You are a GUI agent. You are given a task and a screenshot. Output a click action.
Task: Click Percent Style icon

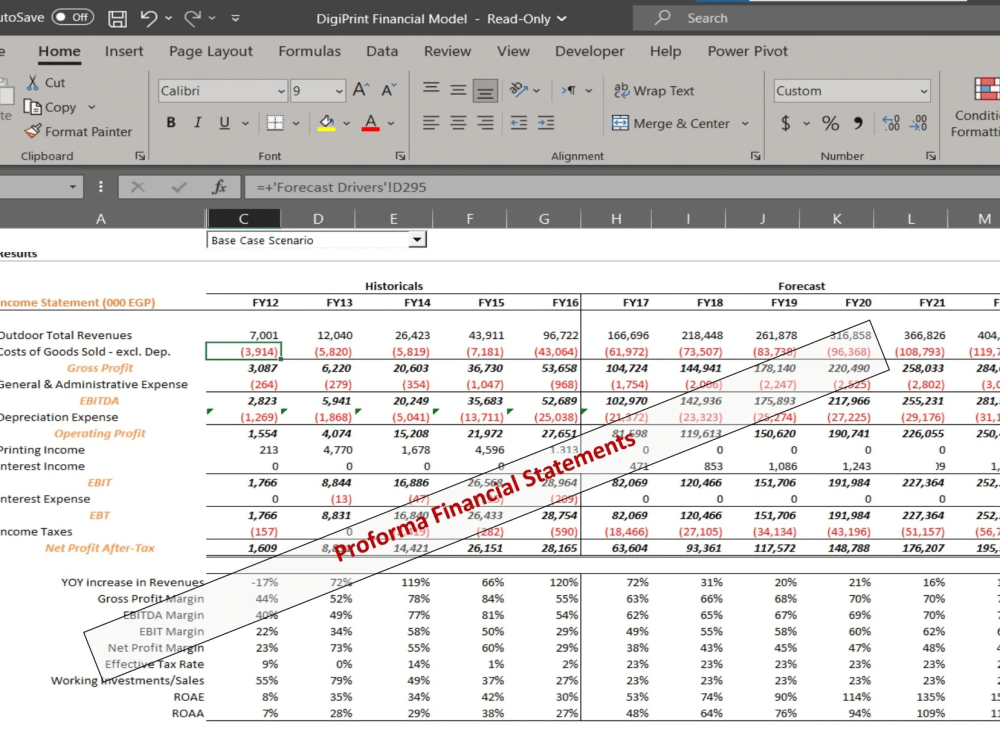[x=830, y=123]
